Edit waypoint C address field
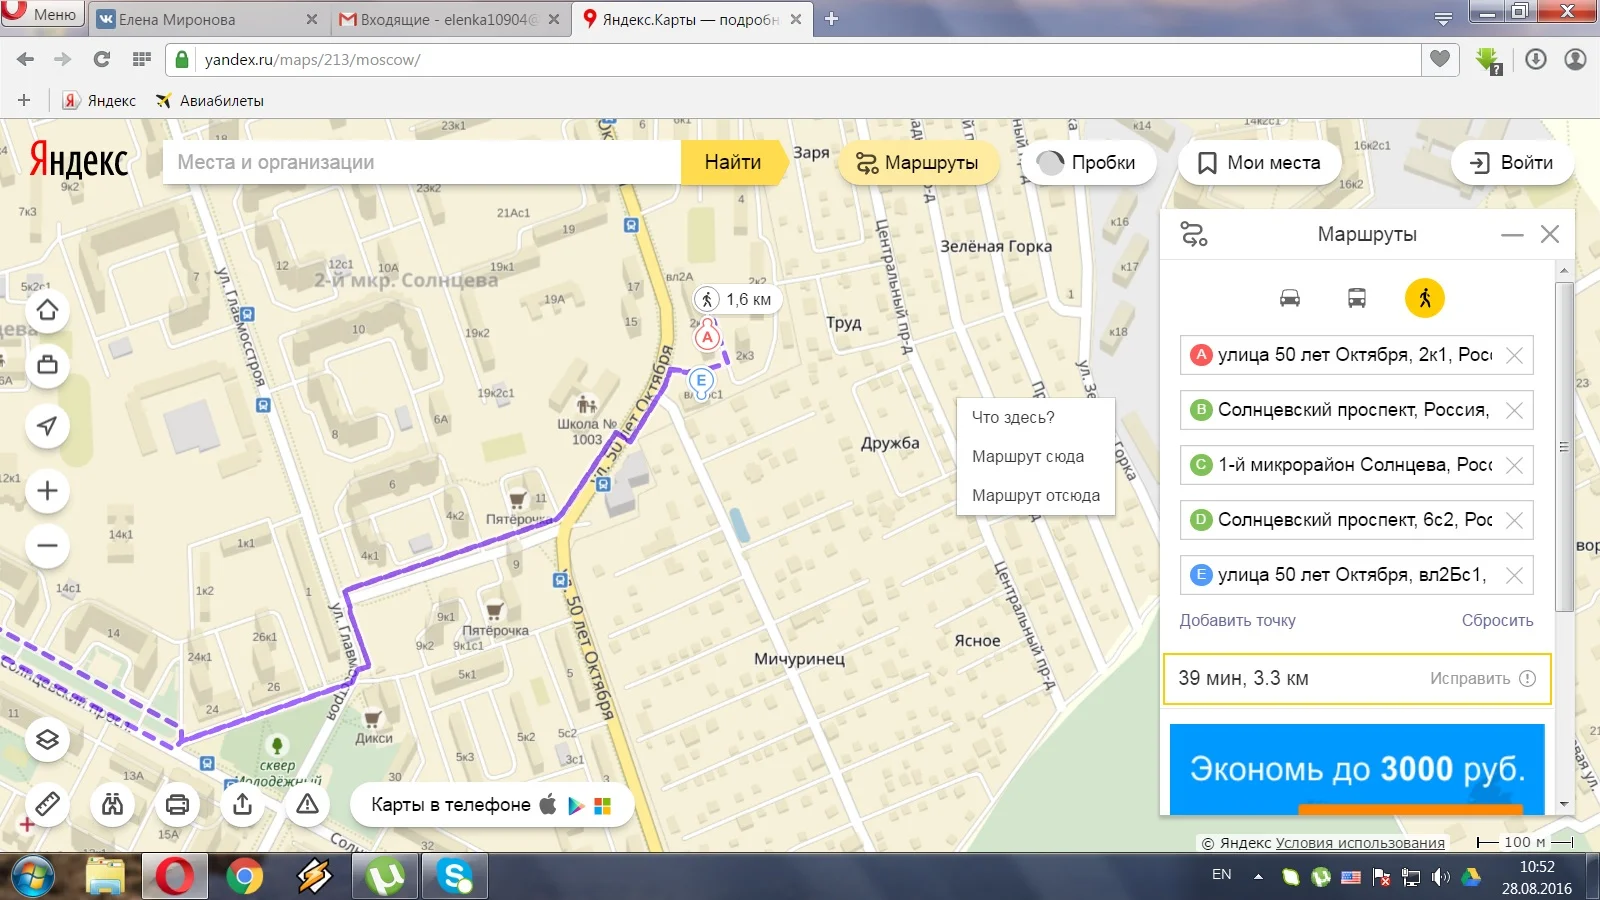The width and height of the screenshot is (1600, 900). [1354, 465]
